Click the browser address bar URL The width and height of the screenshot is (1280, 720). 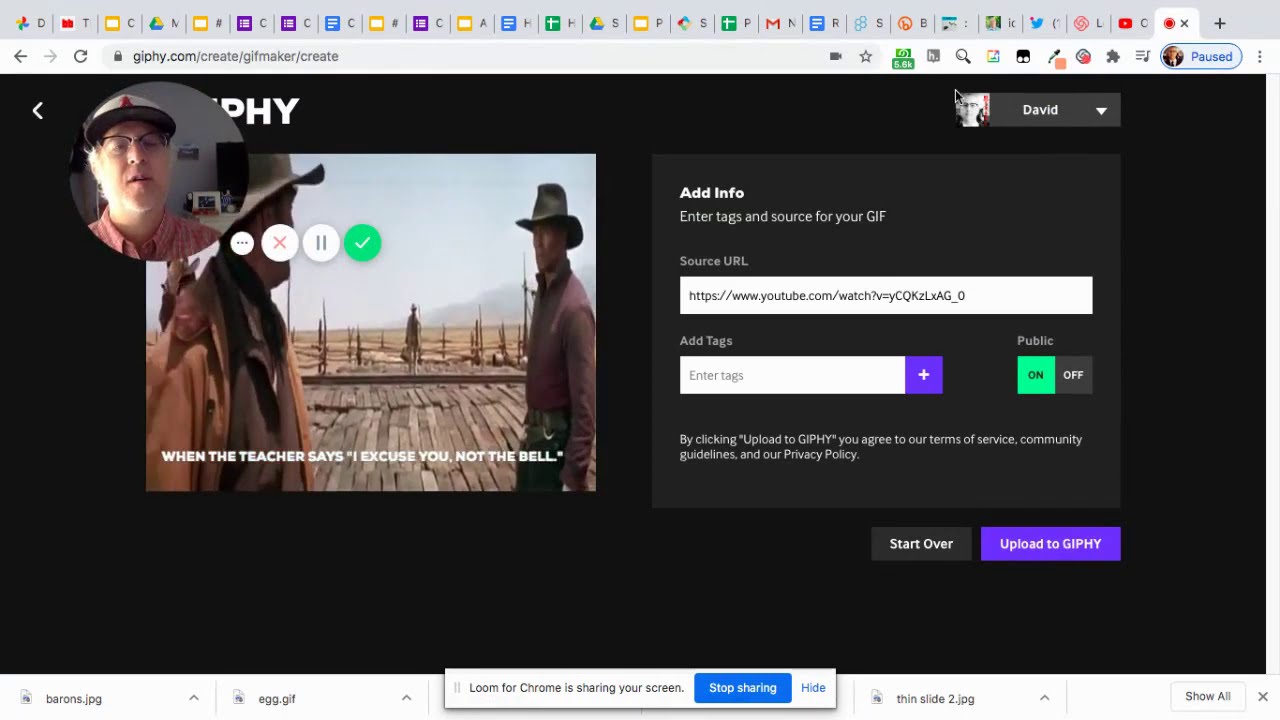point(236,57)
